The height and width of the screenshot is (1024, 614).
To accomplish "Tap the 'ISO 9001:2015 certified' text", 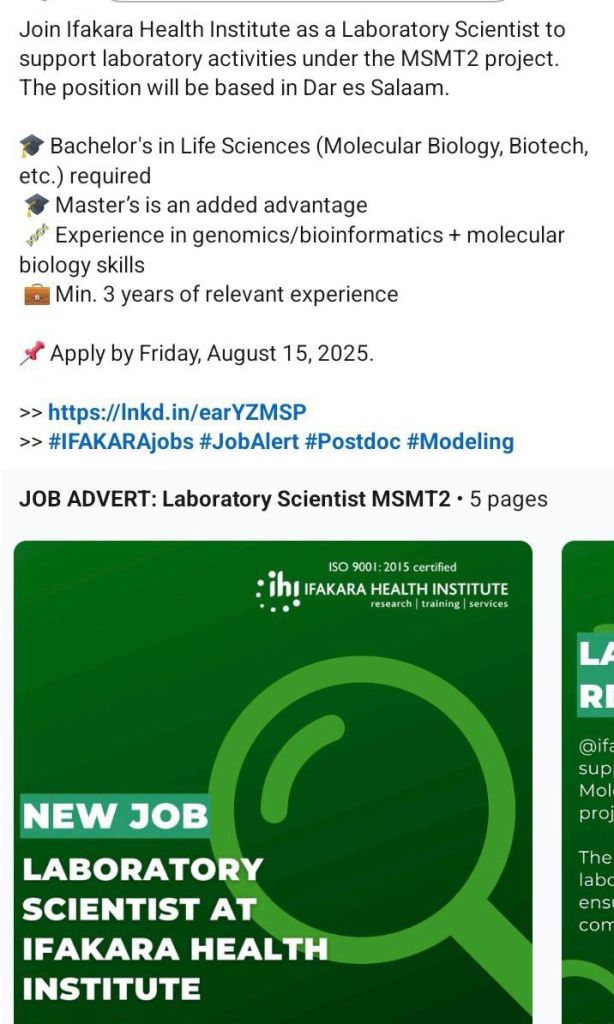I will (x=392, y=567).
